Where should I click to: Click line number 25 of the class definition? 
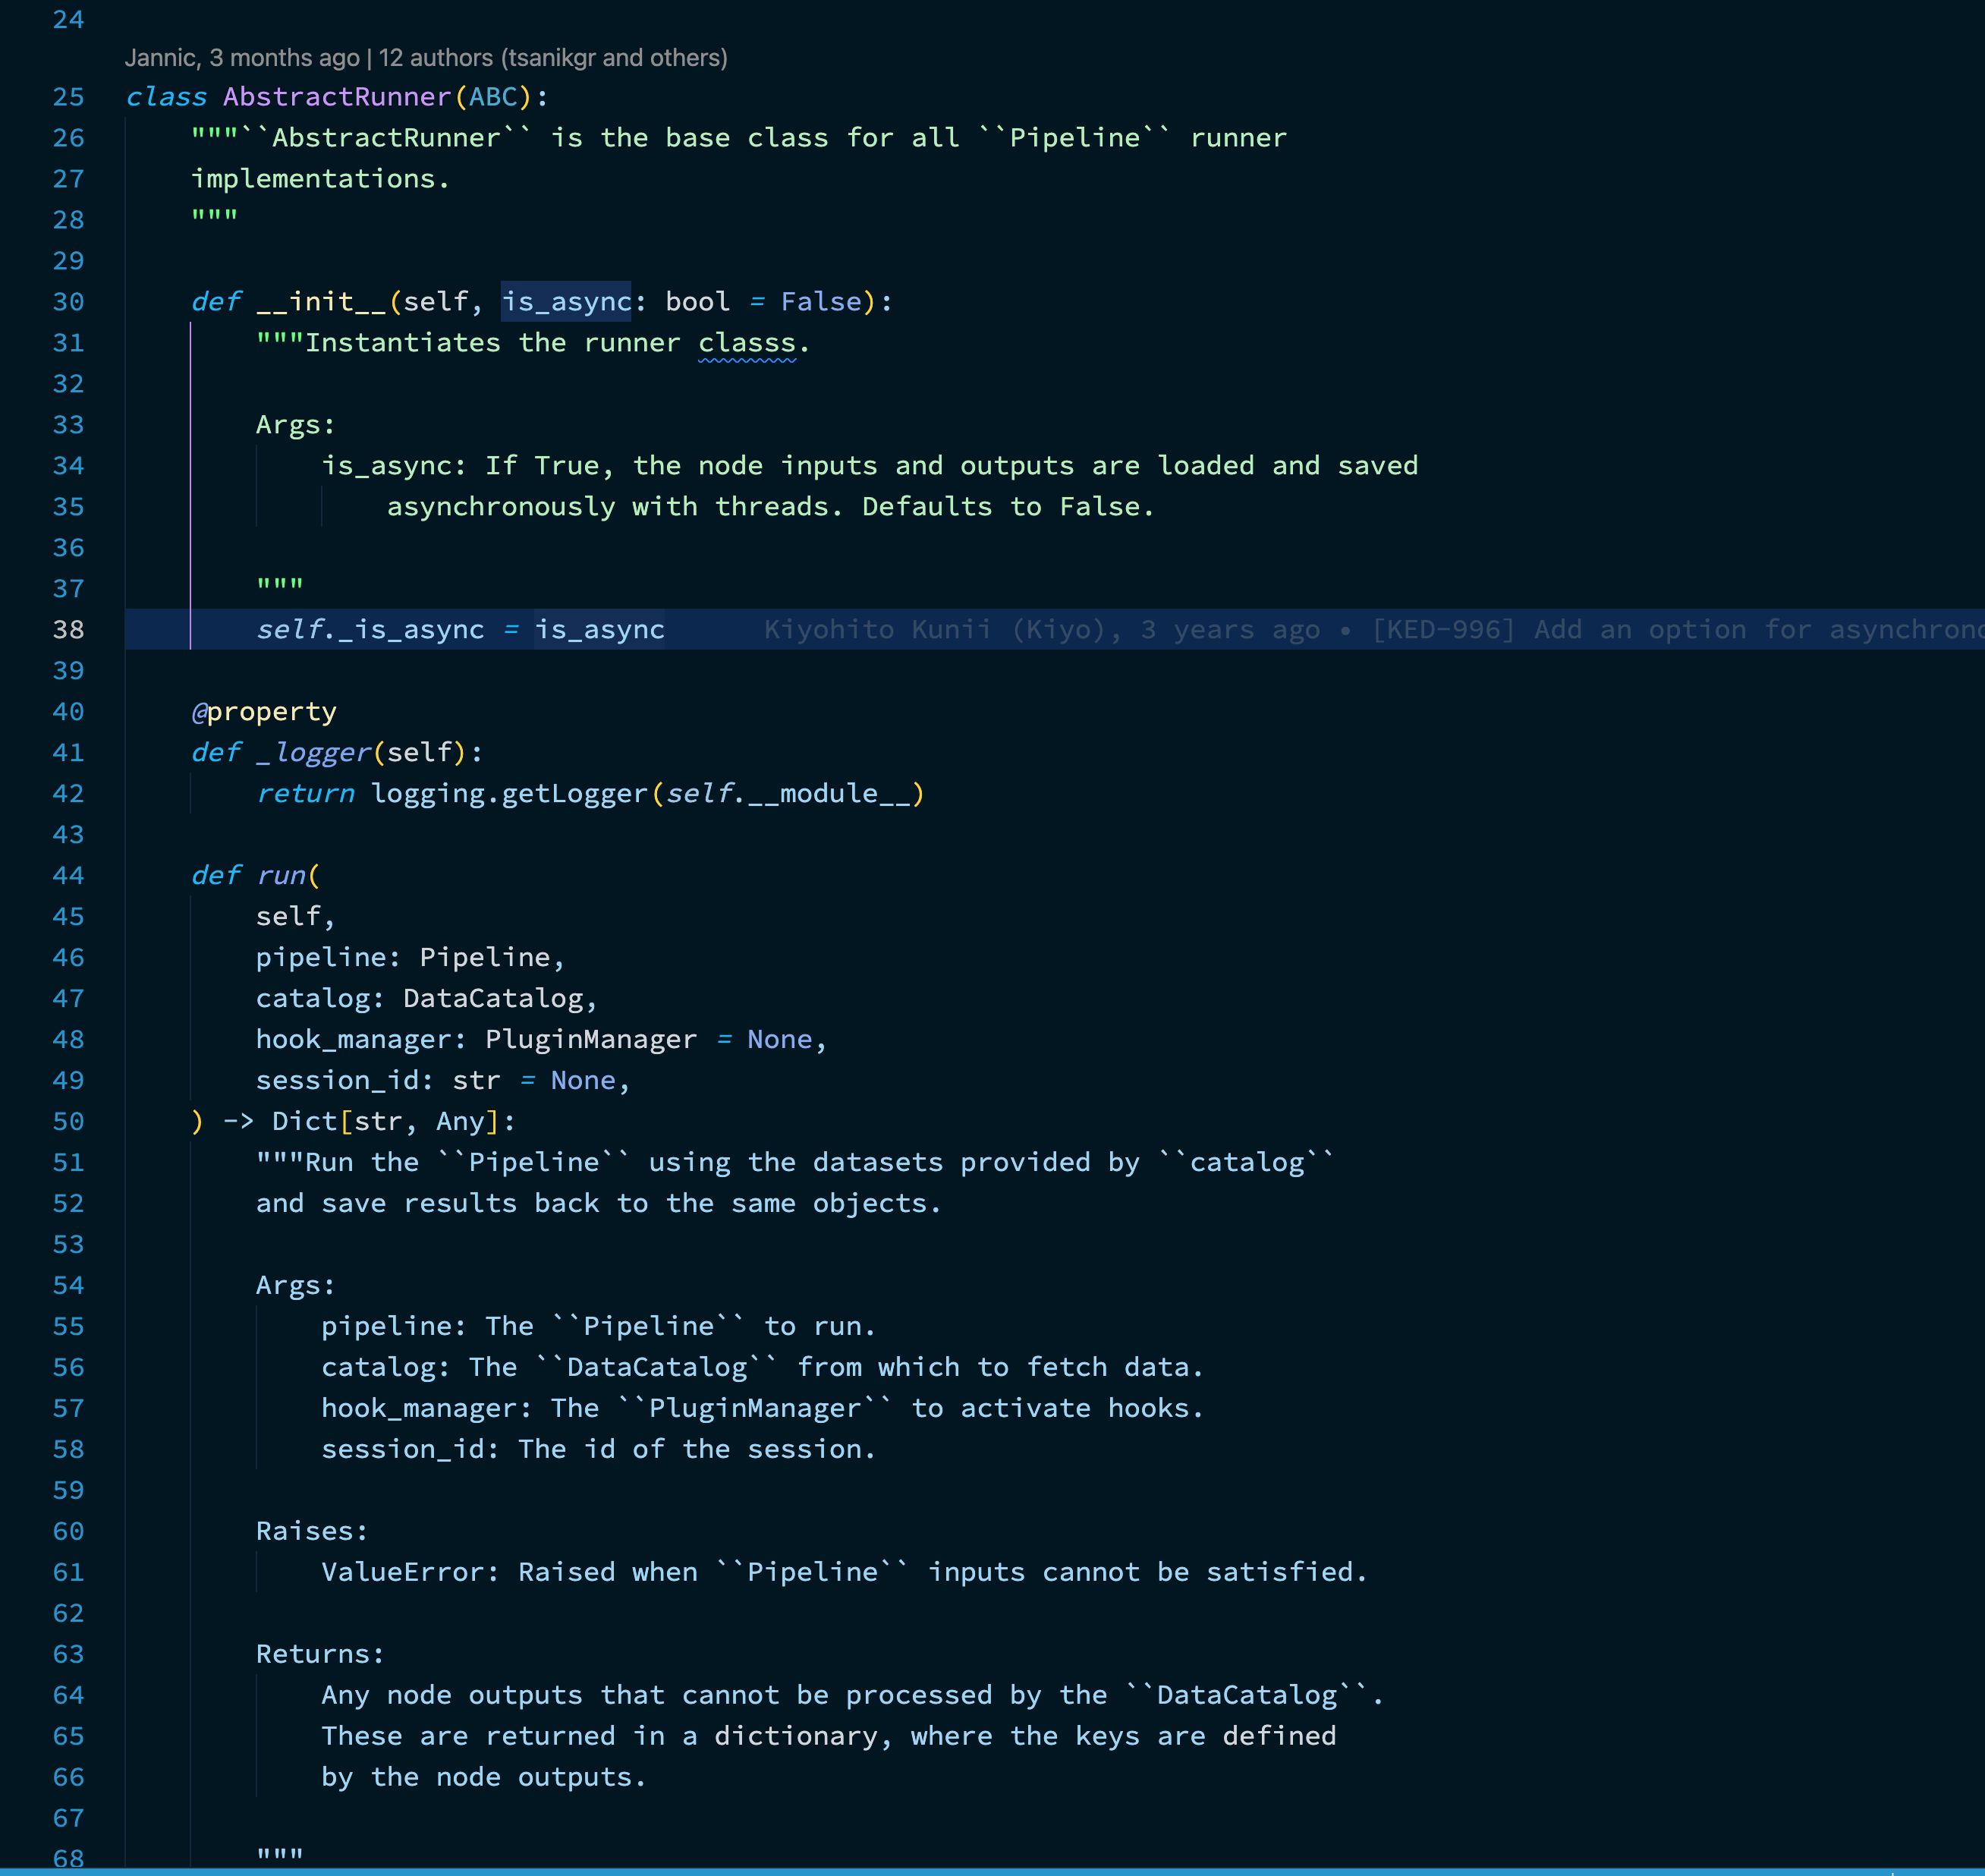click(69, 96)
